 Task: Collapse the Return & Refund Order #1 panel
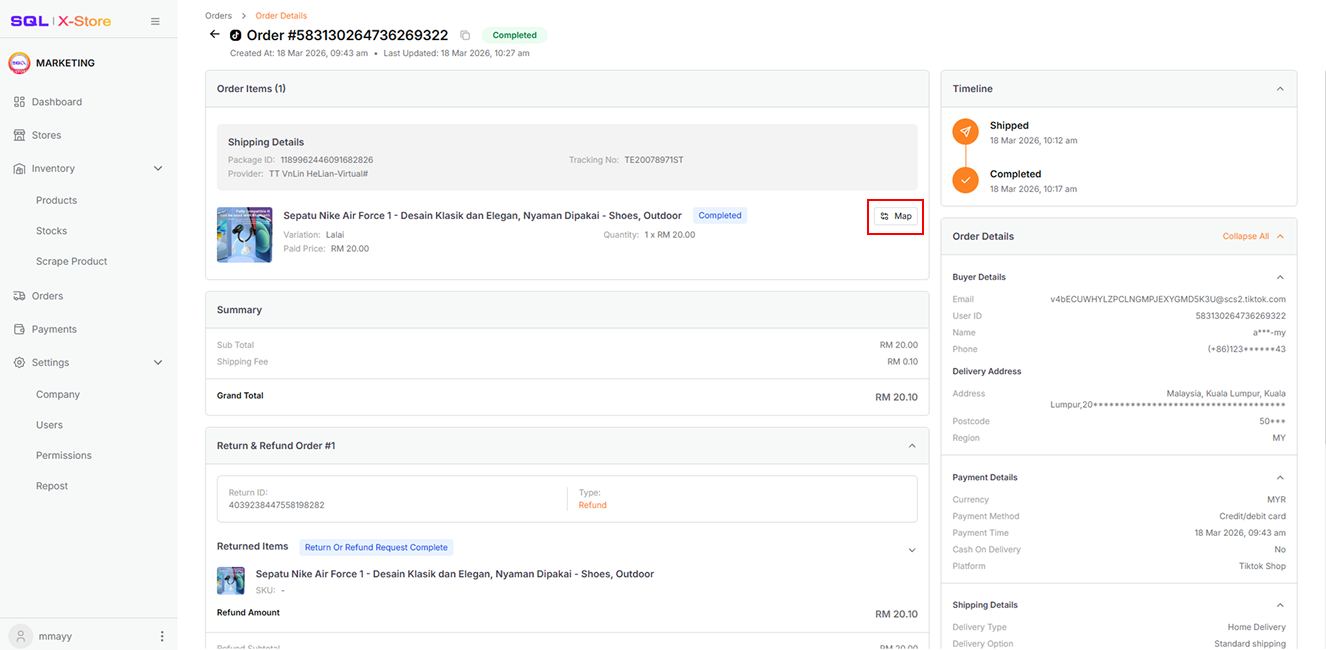pos(912,446)
